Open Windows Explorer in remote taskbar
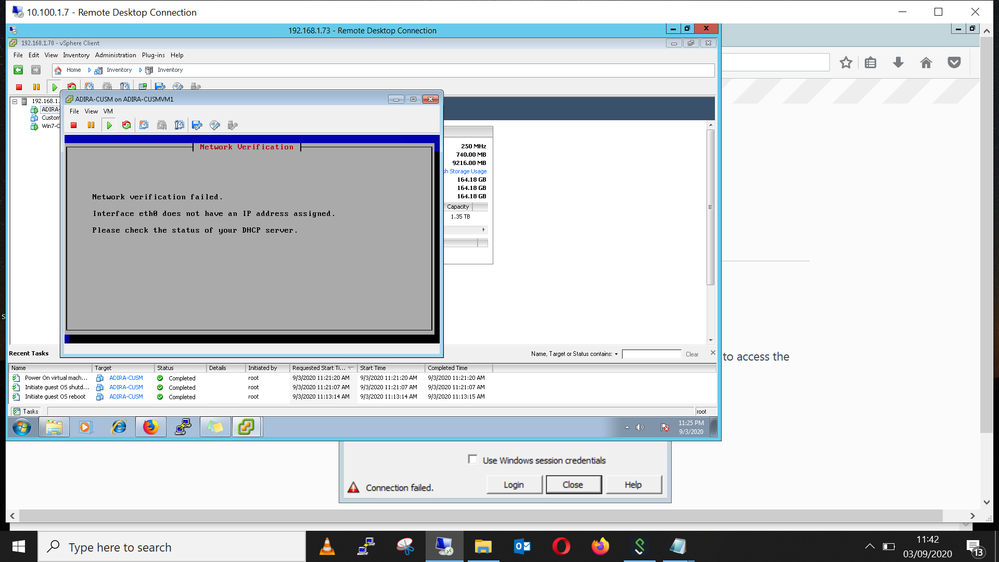This screenshot has width=999, height=562. point(54,427)
